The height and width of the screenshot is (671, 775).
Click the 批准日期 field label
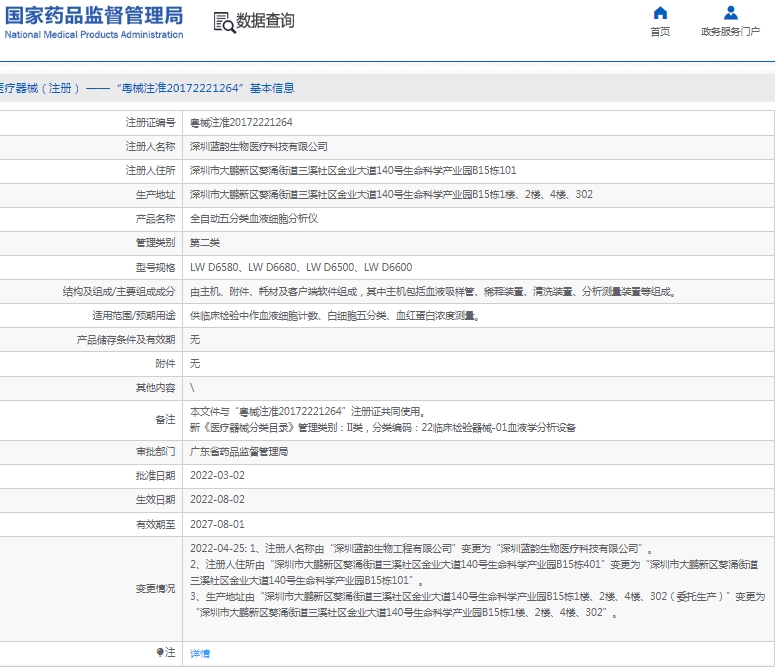[155, 475]
